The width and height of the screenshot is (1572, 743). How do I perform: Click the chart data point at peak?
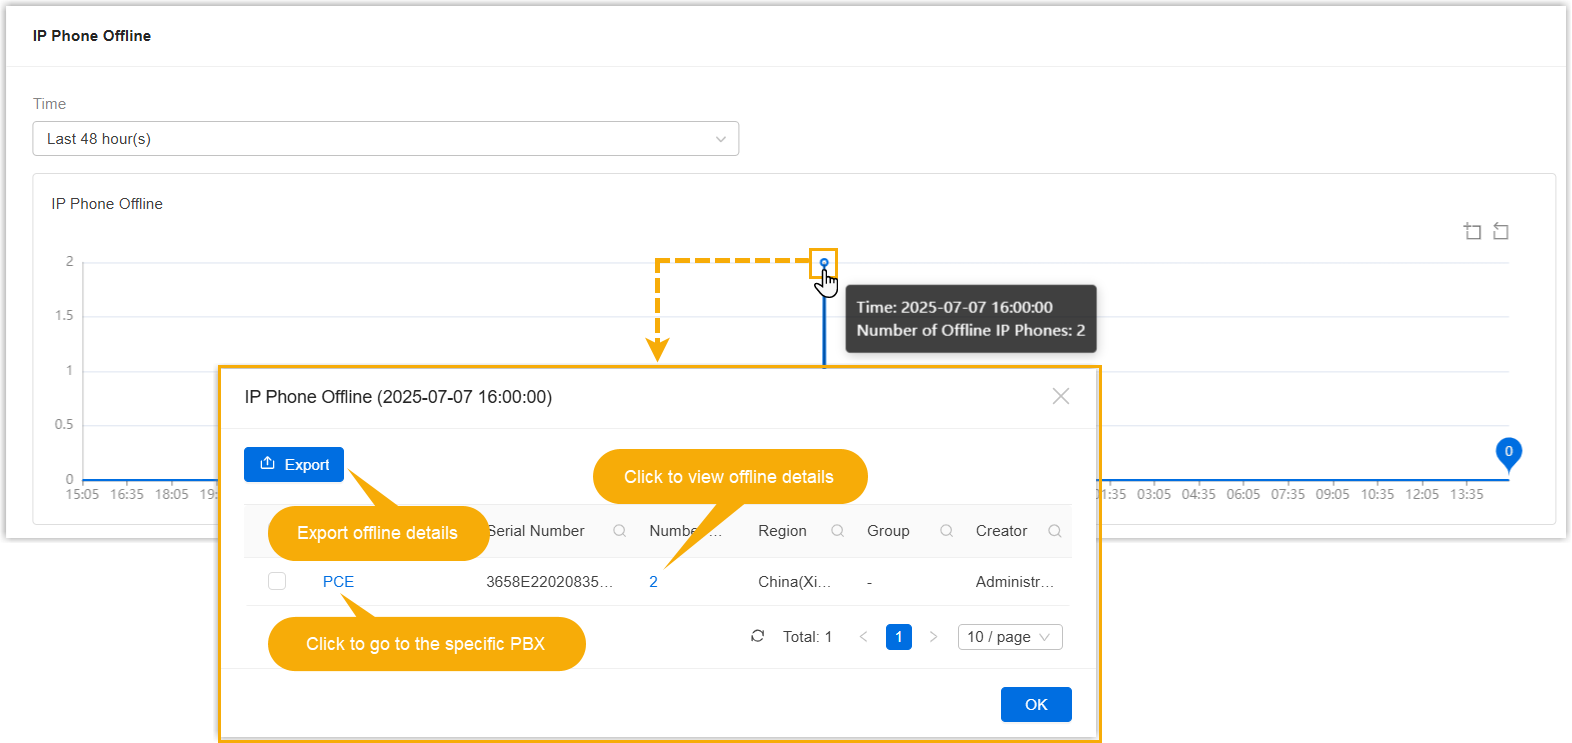tap(824, 263)
